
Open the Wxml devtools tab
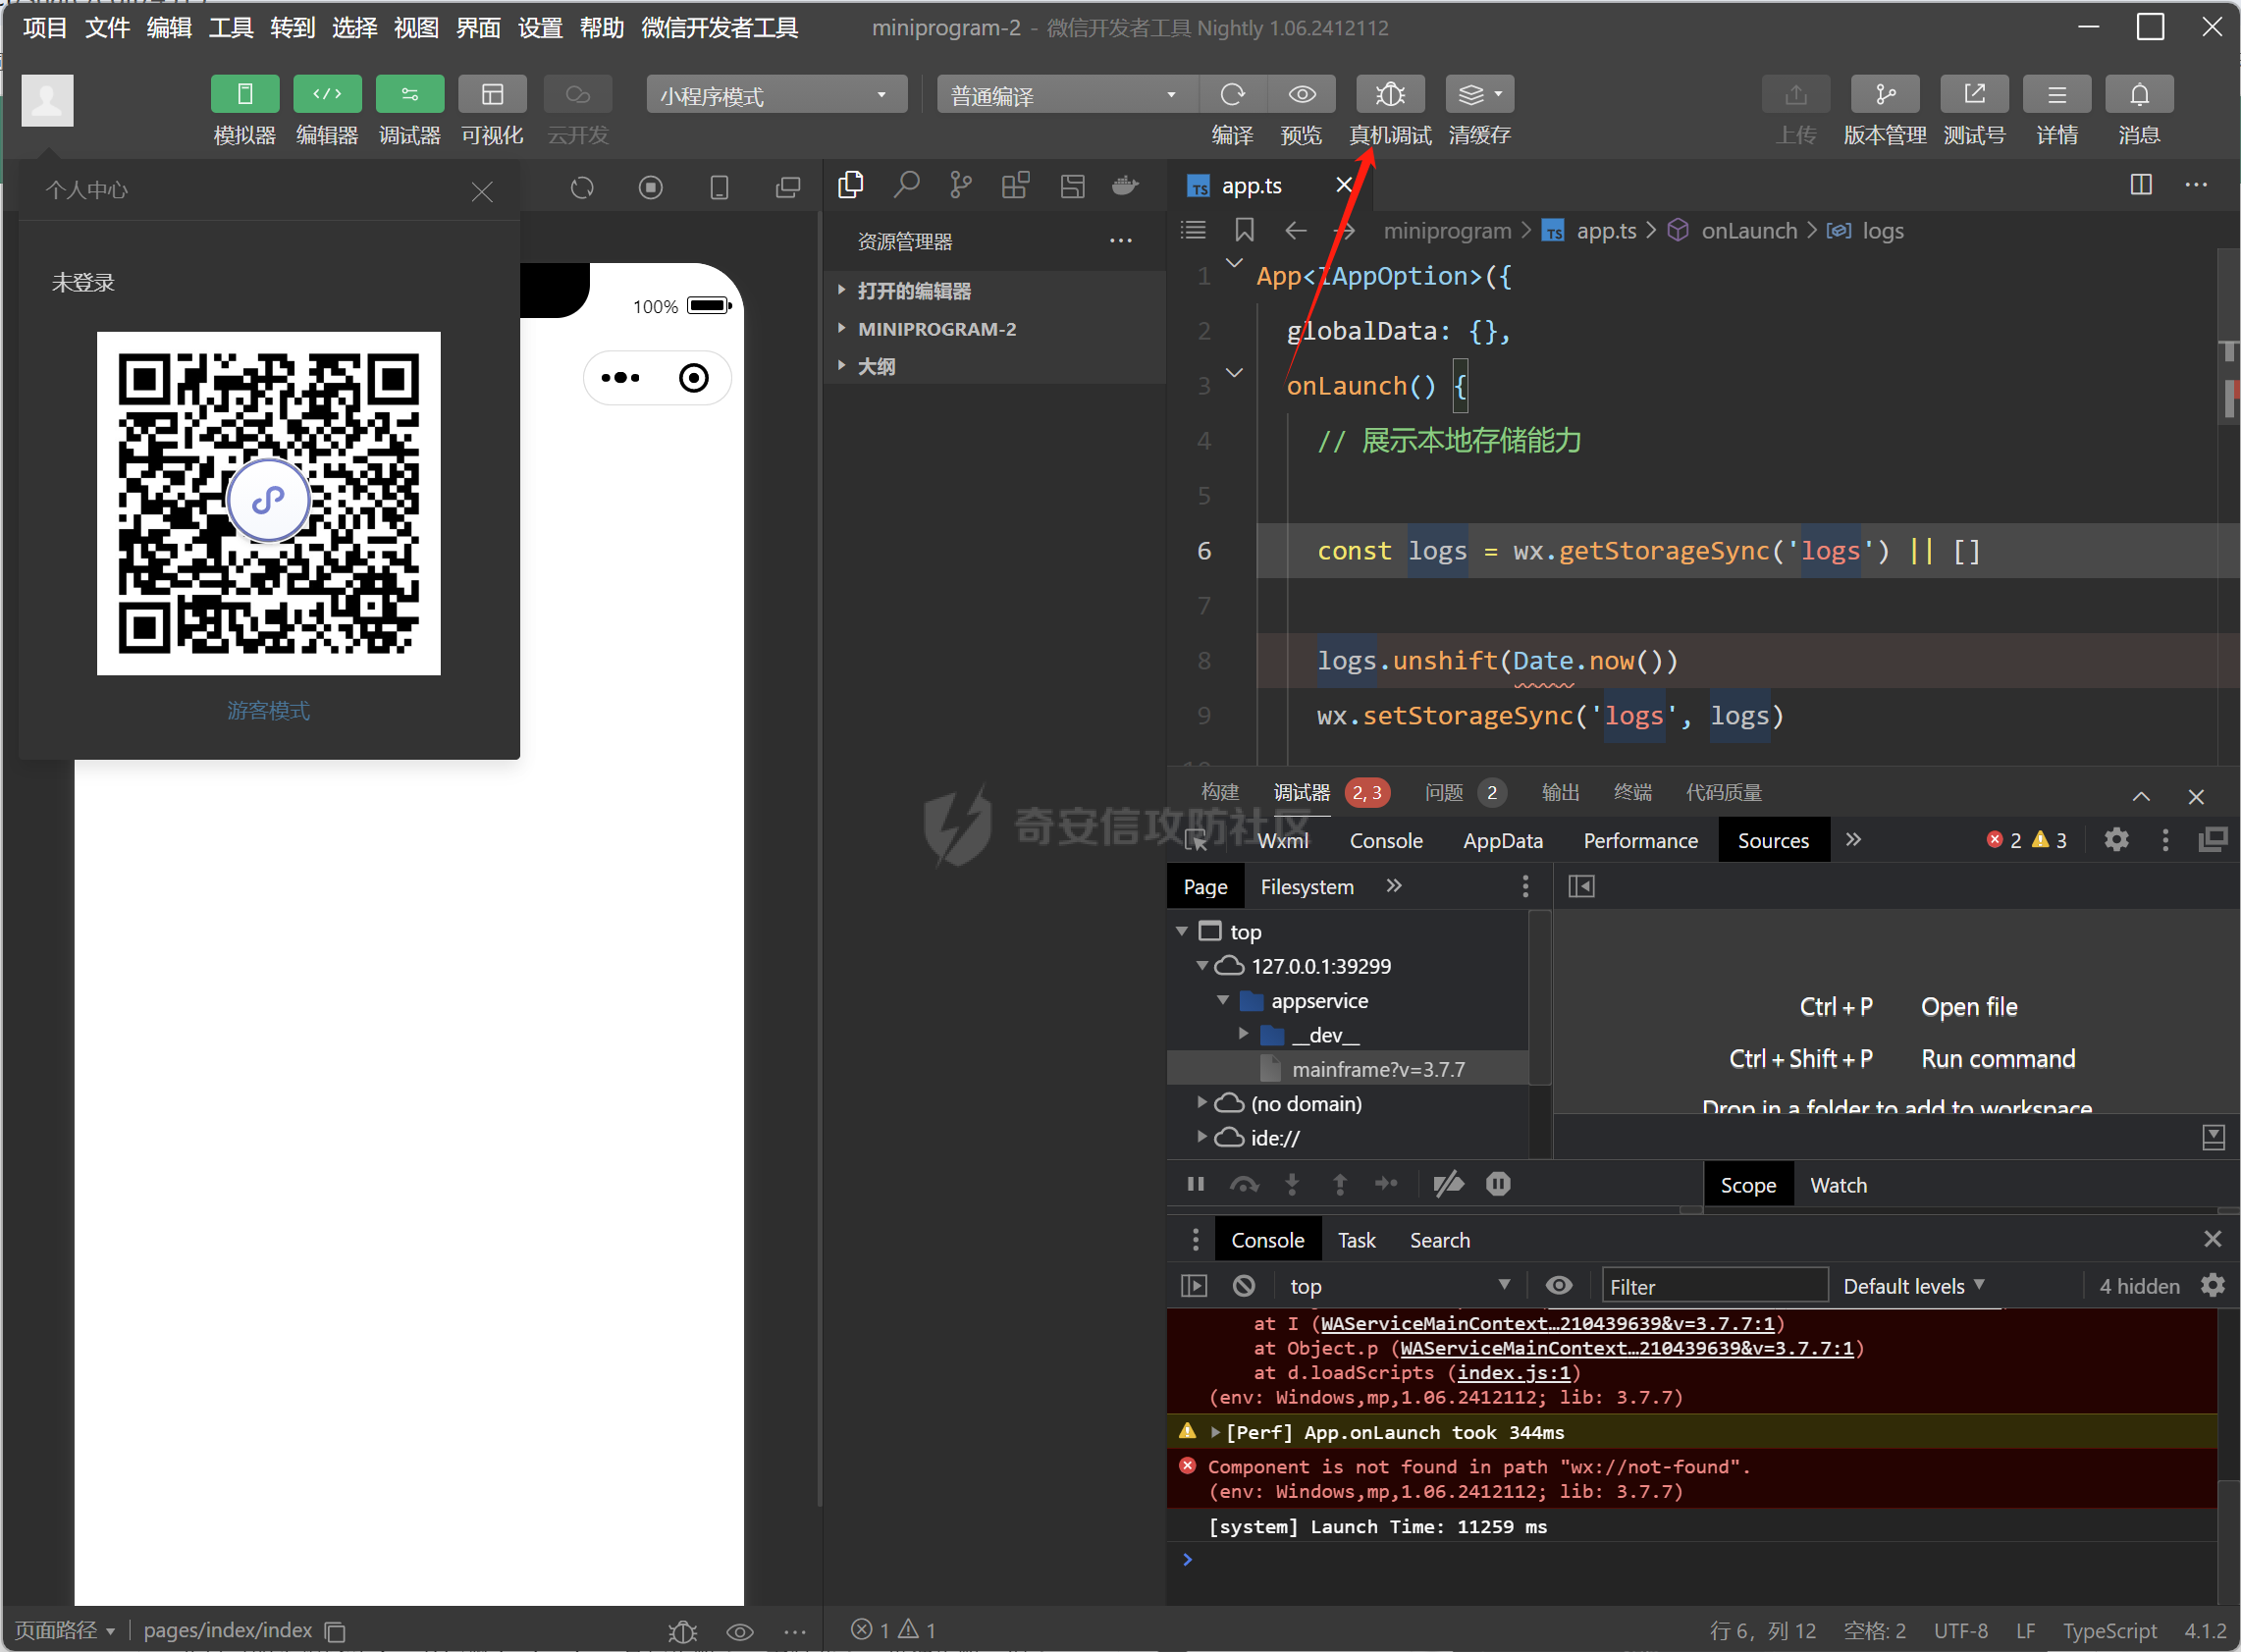pyautogui.click(x=1283, y=840)
